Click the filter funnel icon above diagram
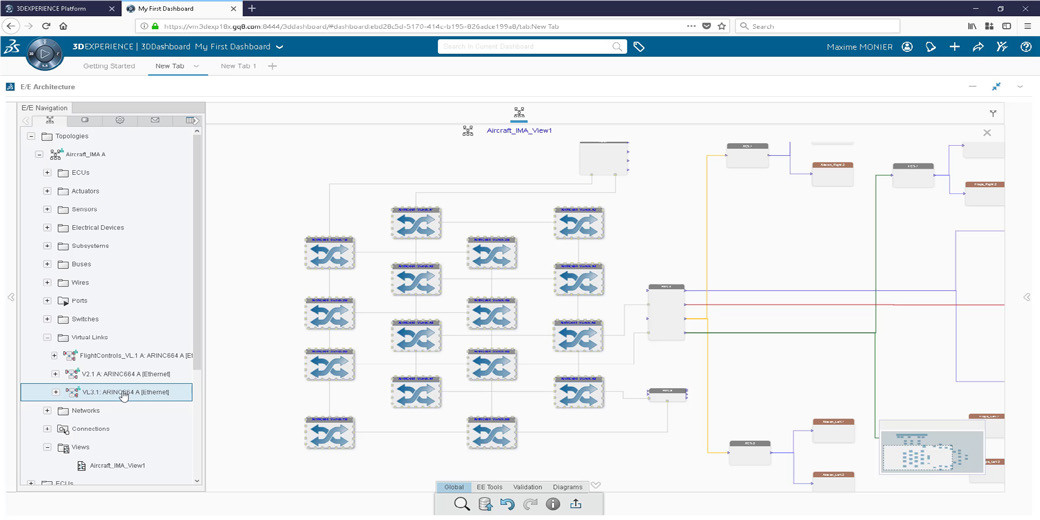This screenshot has width=1040, height=520. coord(992,113)
